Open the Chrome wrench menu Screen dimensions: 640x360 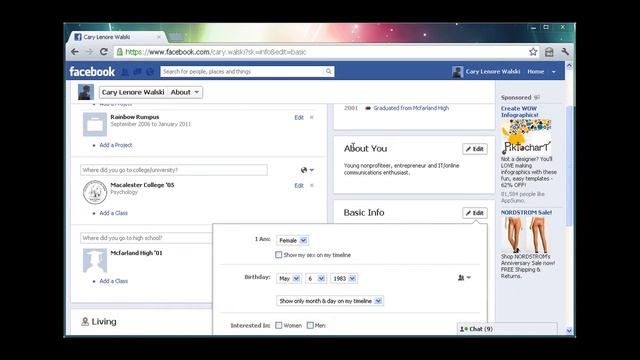565,52
